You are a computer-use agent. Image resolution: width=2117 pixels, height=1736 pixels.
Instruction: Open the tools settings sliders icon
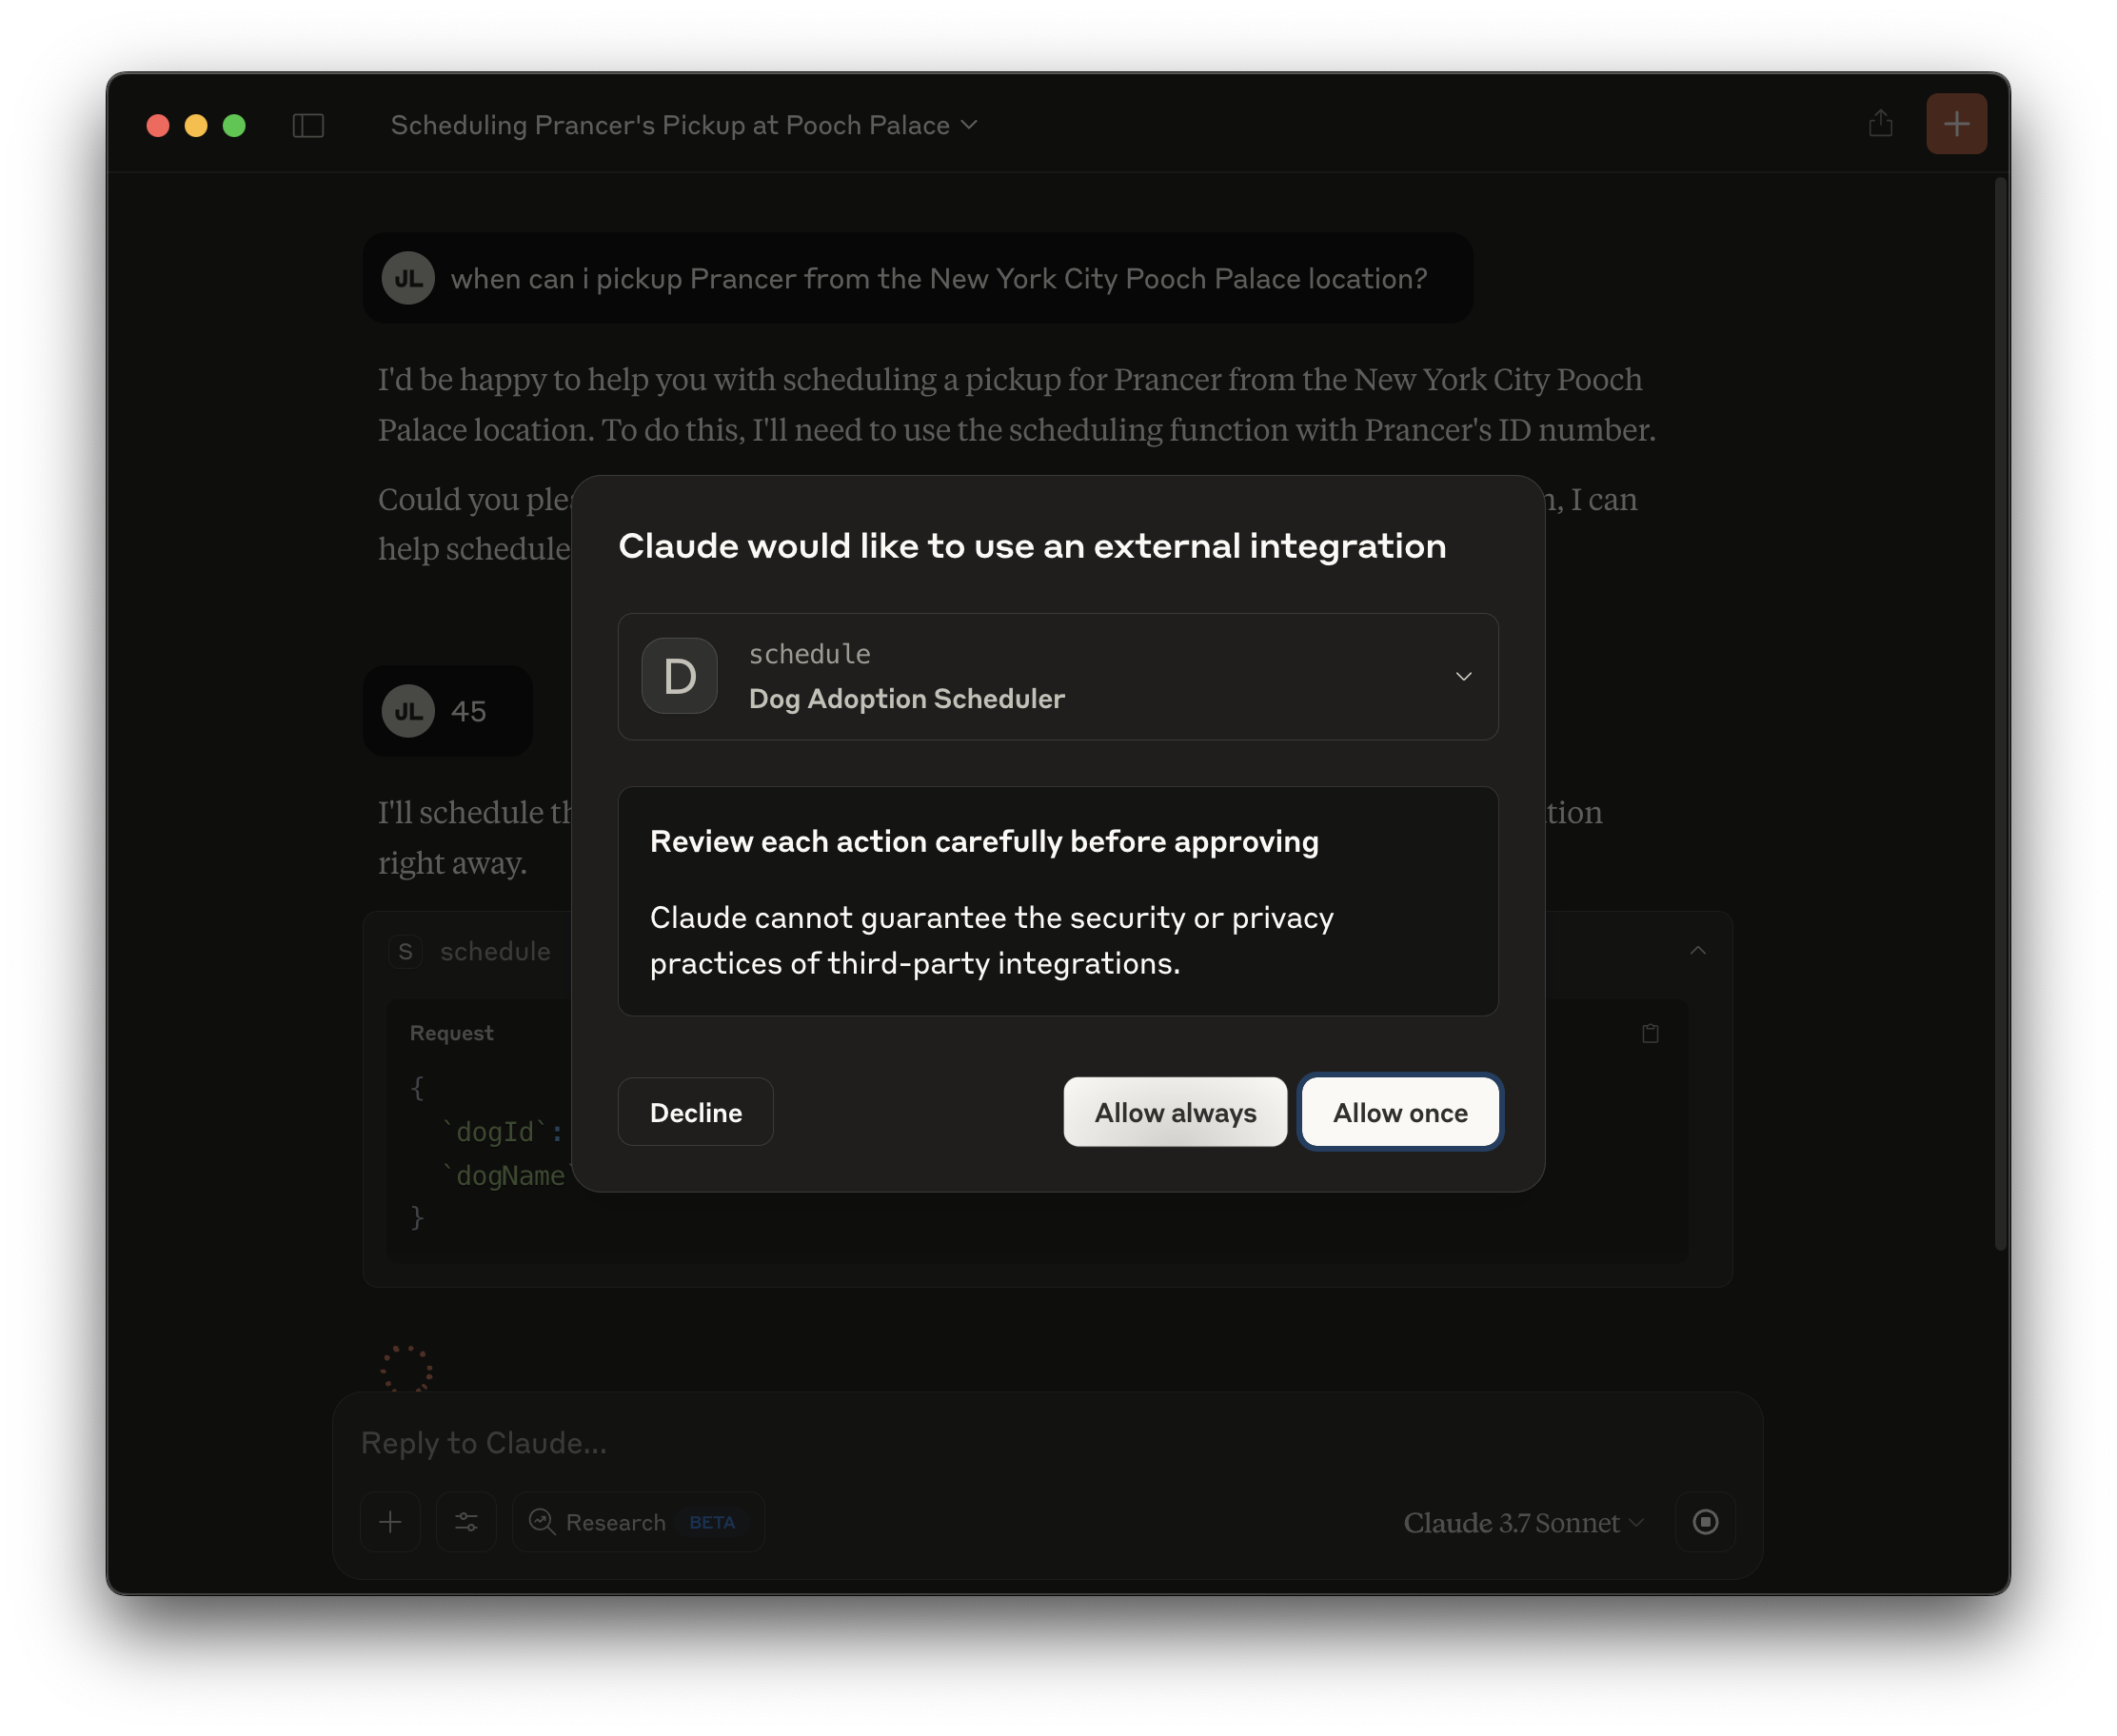coord(466,1522)
